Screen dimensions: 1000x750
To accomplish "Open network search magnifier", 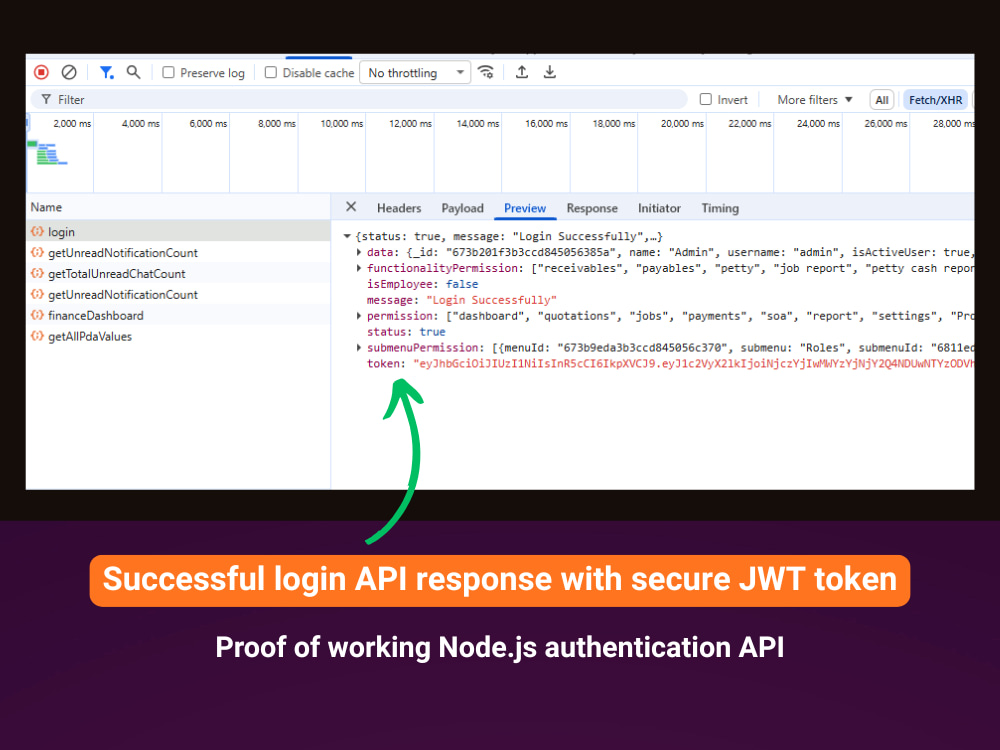I will click(x=133, y=72).
